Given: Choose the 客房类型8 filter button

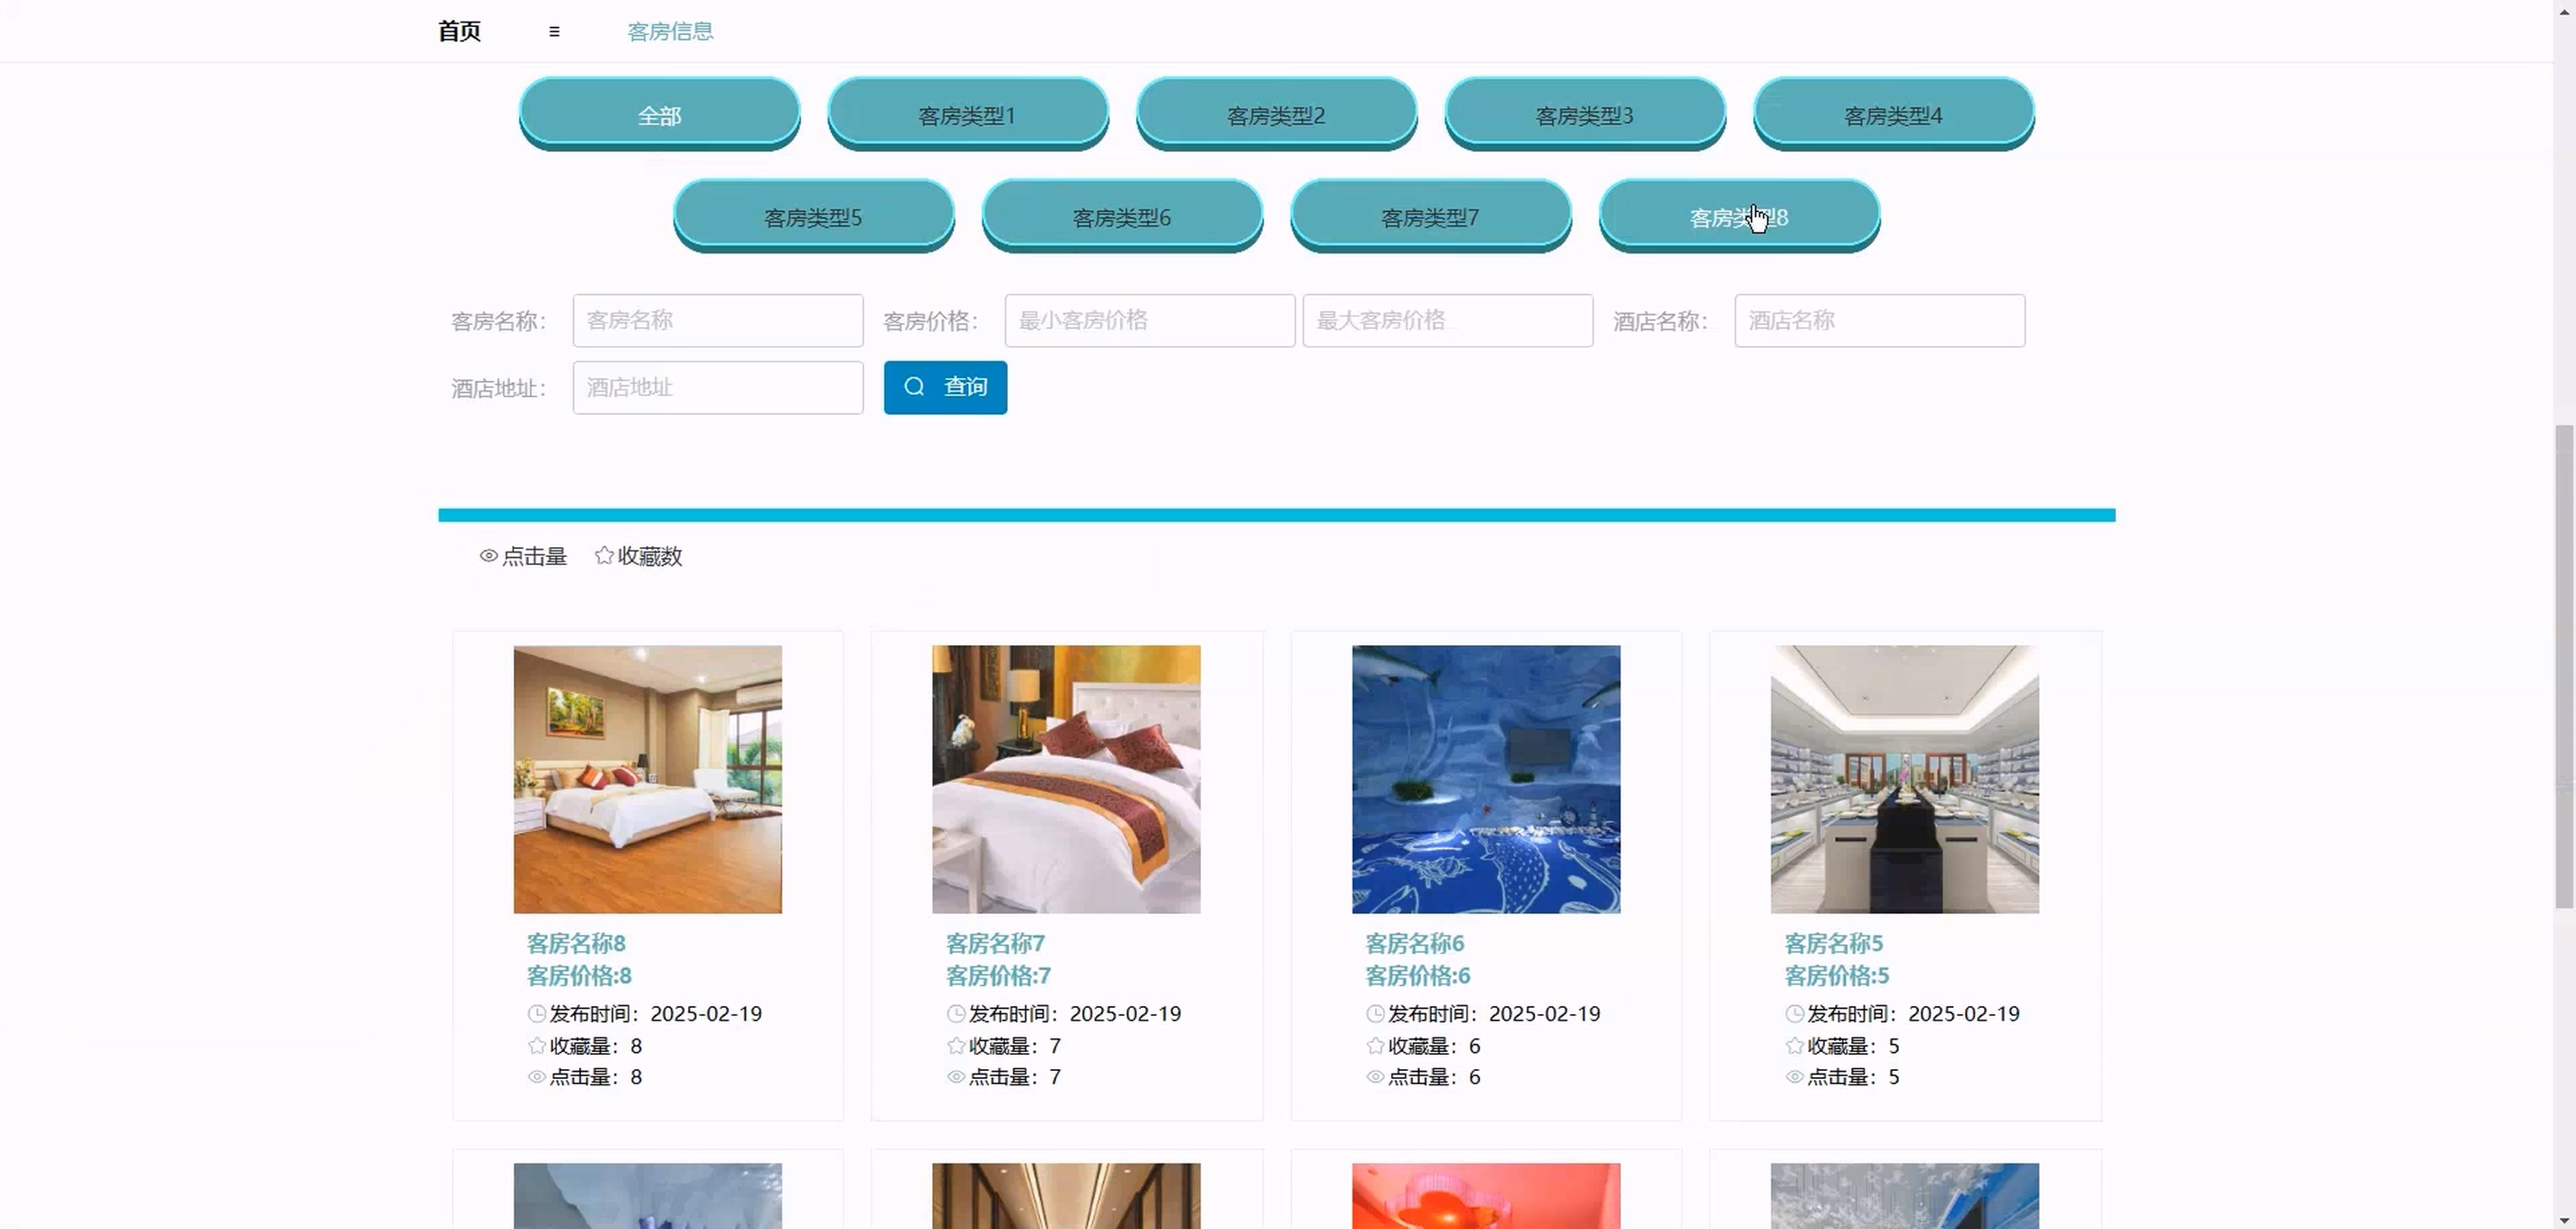Looking at the screenshot, I should (1738, 217).
